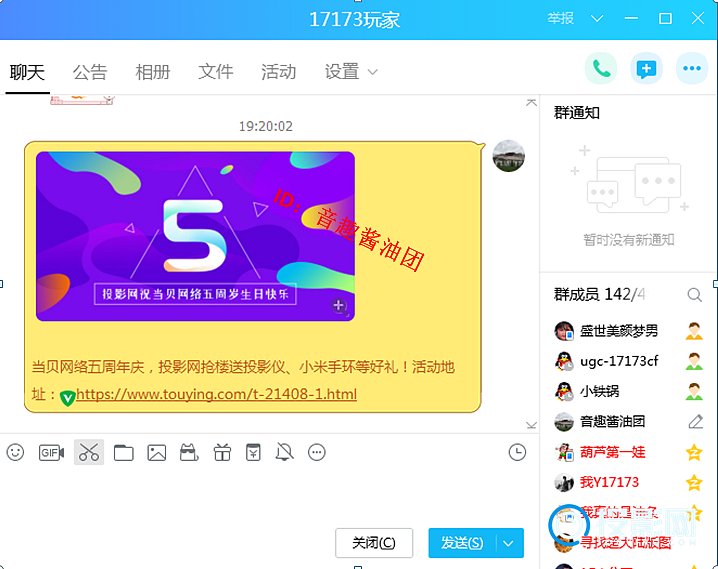Open the emoji picker

pos(15,453)
